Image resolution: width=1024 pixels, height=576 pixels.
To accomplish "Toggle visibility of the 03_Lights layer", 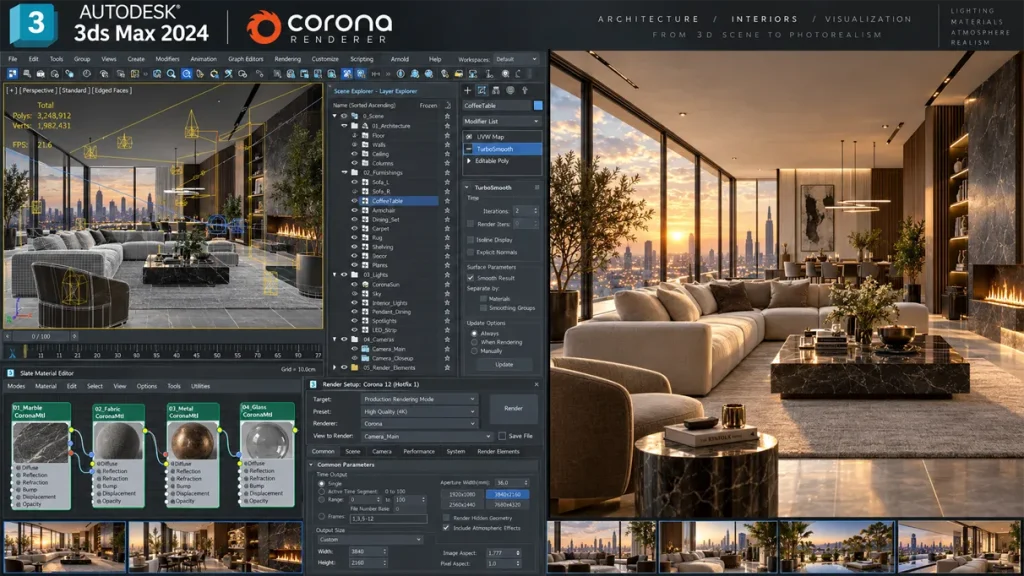I will click(344, 275).
